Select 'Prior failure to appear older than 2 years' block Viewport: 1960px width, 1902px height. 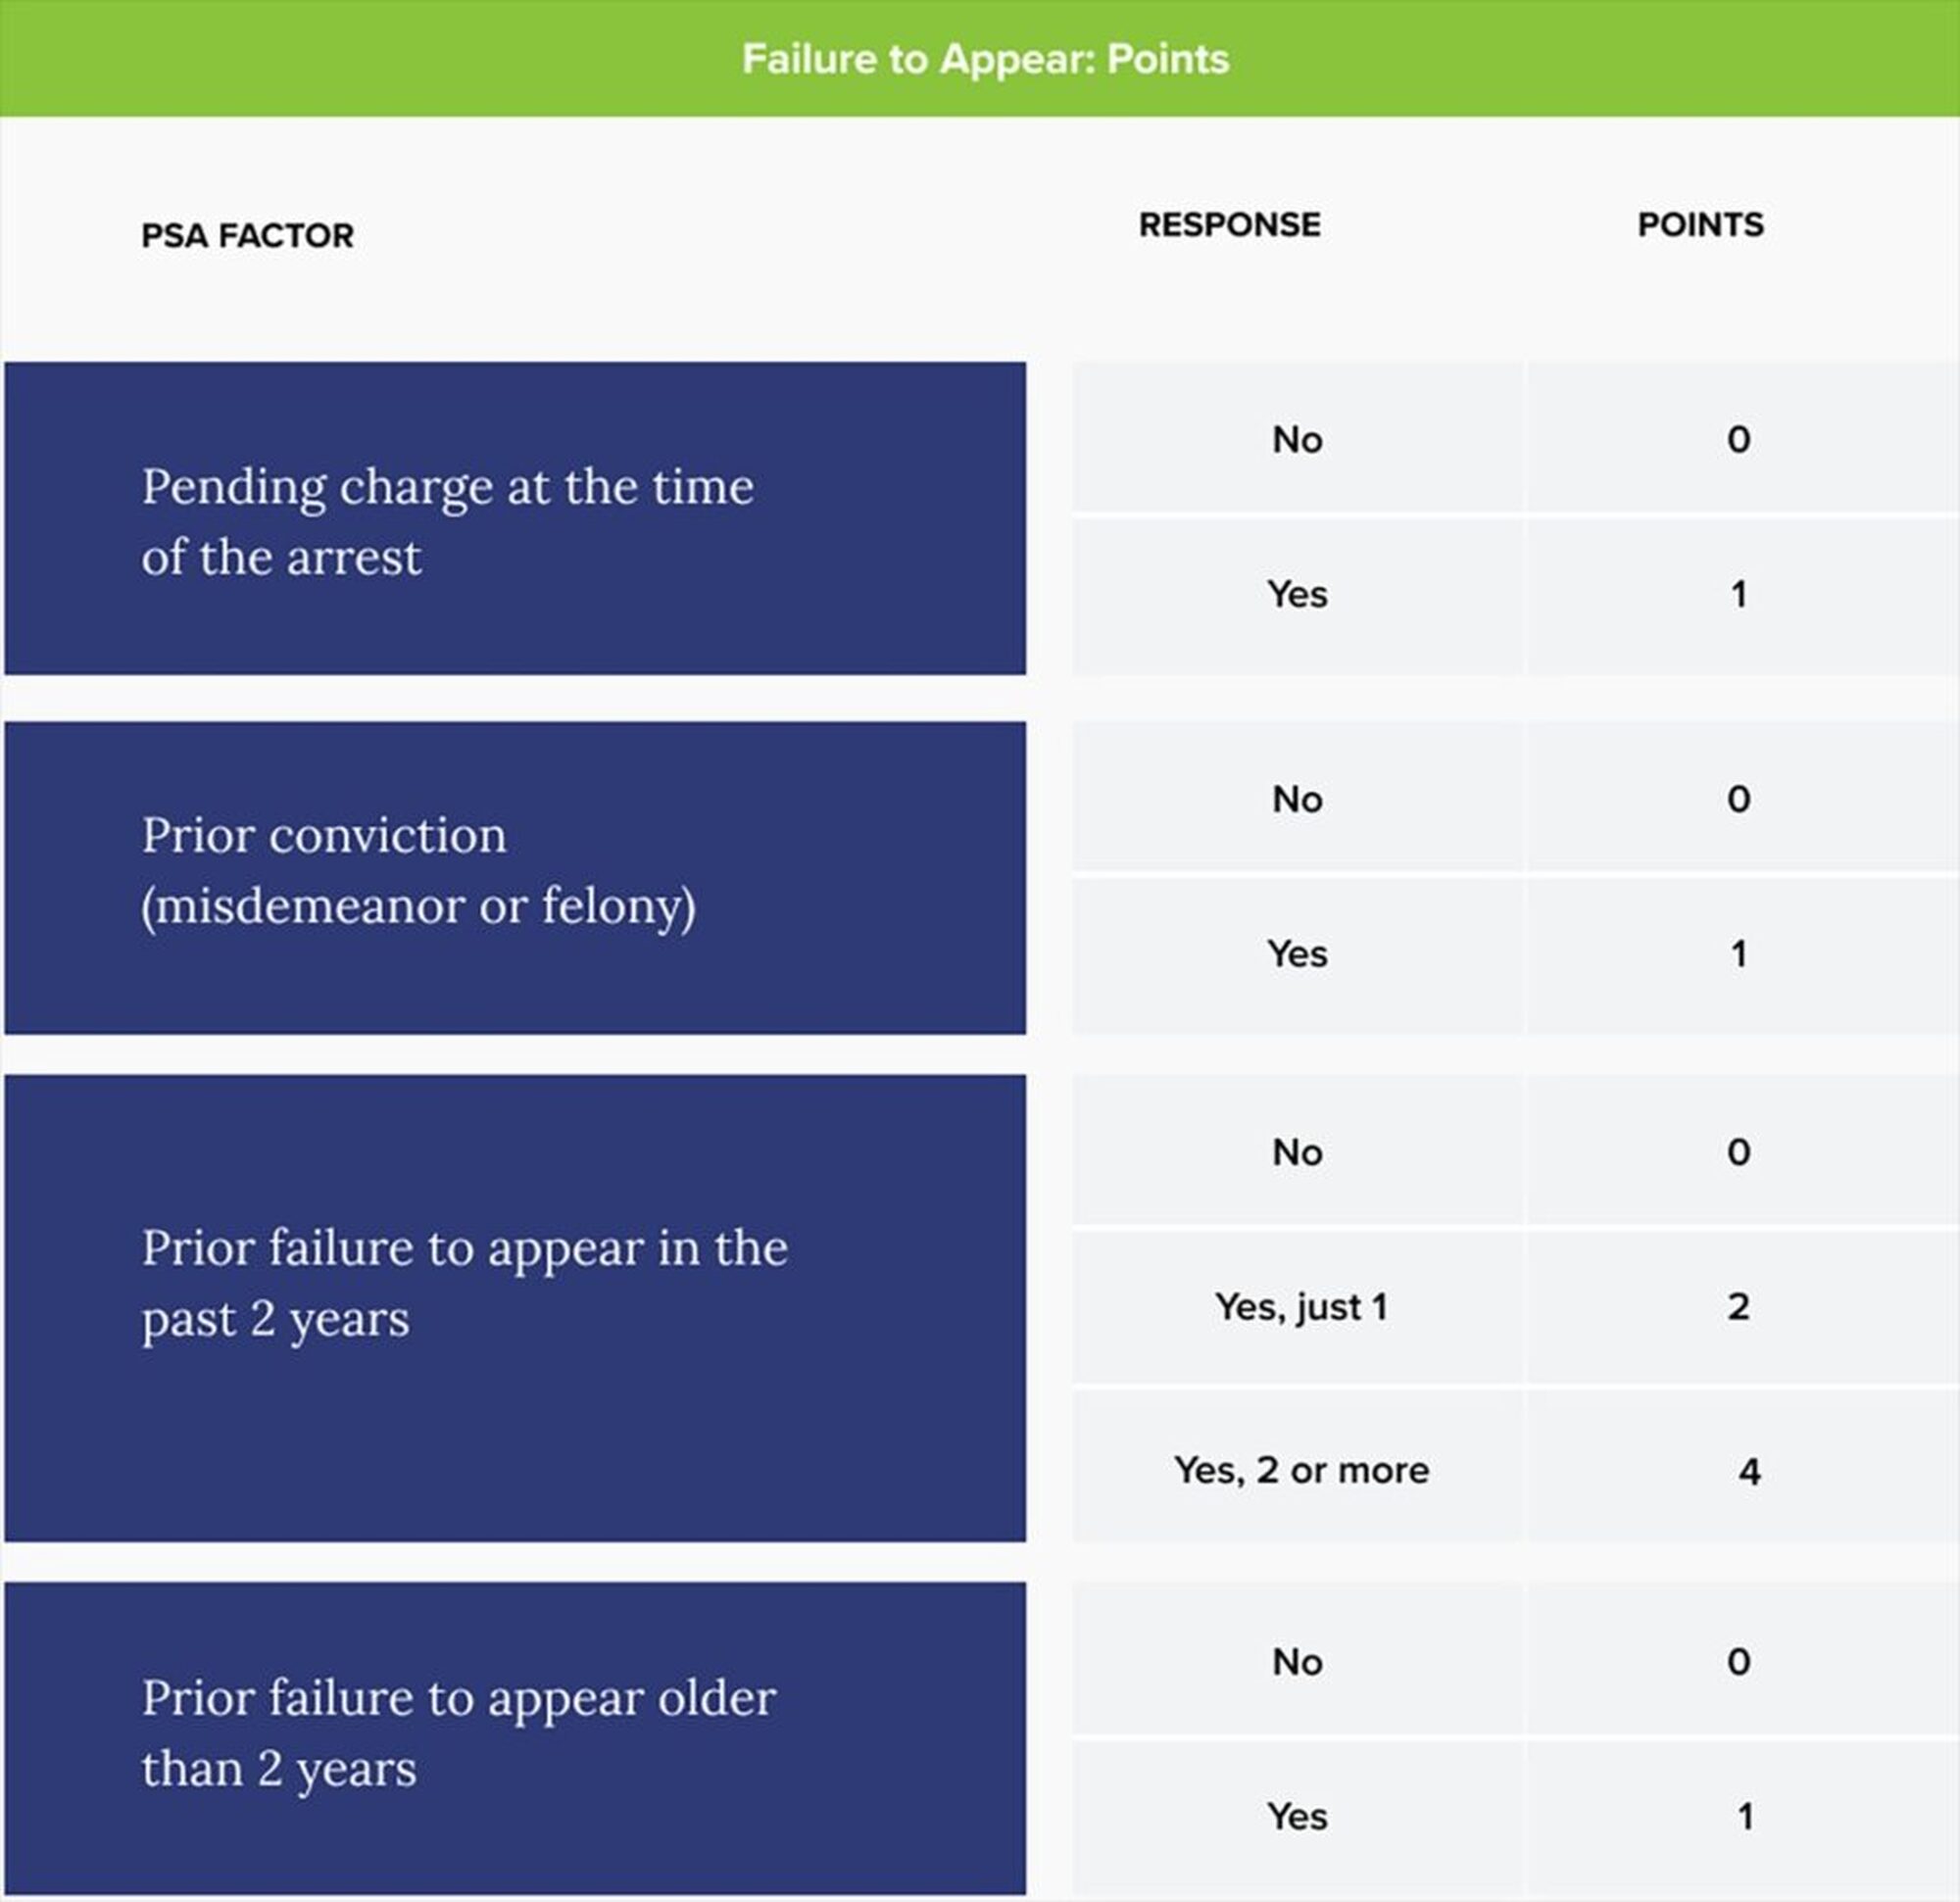(x=515, y=1737)
